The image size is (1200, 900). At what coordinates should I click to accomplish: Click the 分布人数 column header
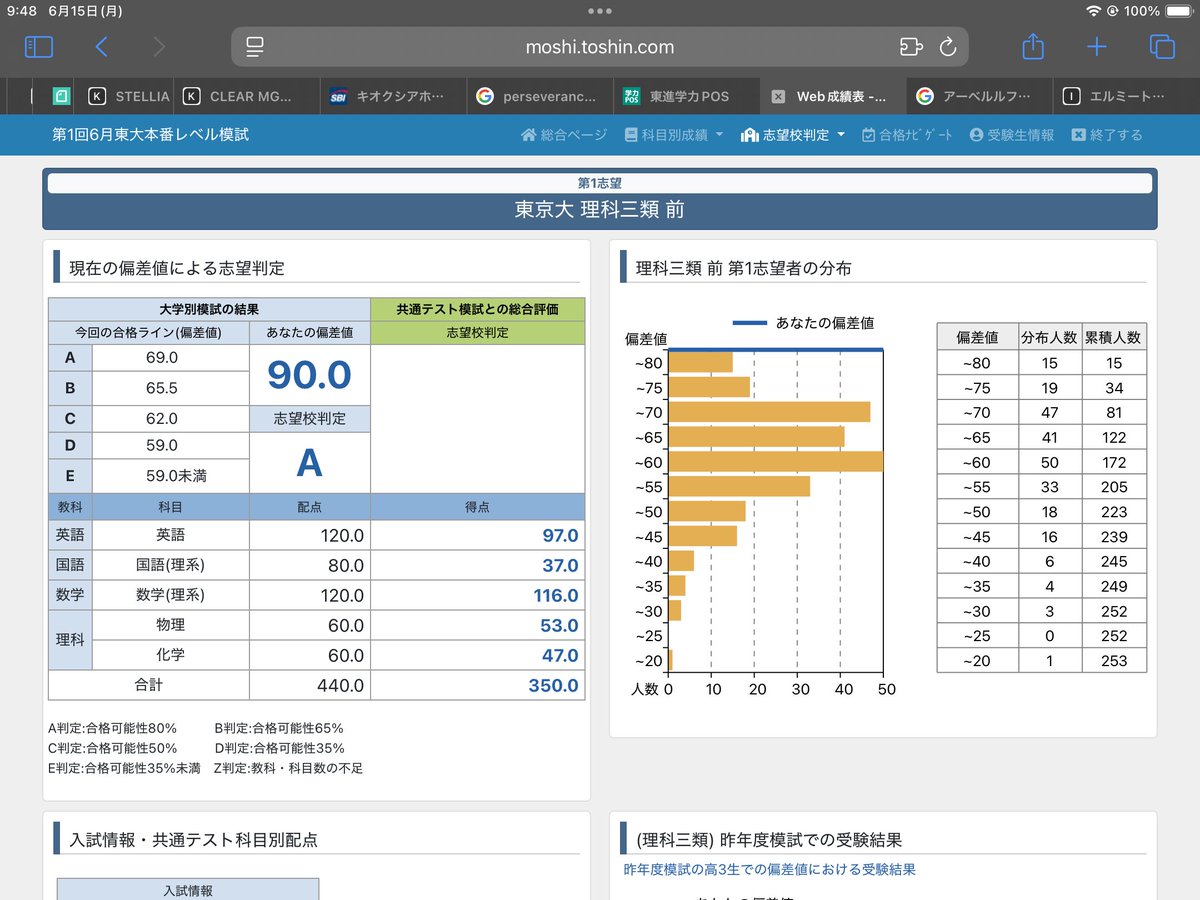pyautogui.click(x=1049, y=337)
